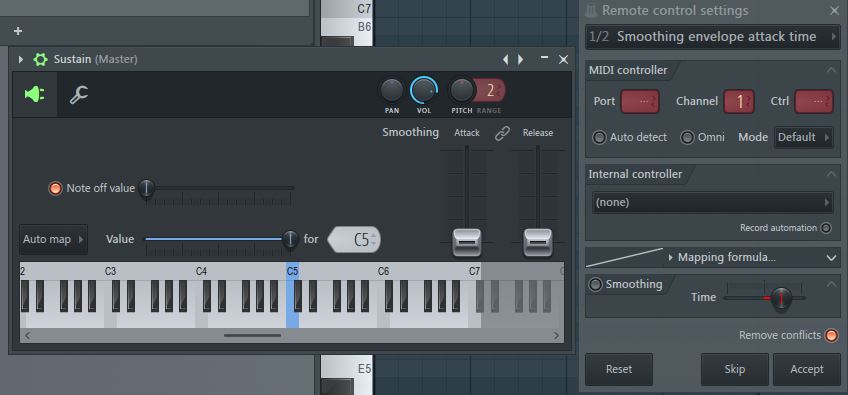The image size is (848, 395).
Task: Open channel settings via the wrench icon
Action: point(79,95)
